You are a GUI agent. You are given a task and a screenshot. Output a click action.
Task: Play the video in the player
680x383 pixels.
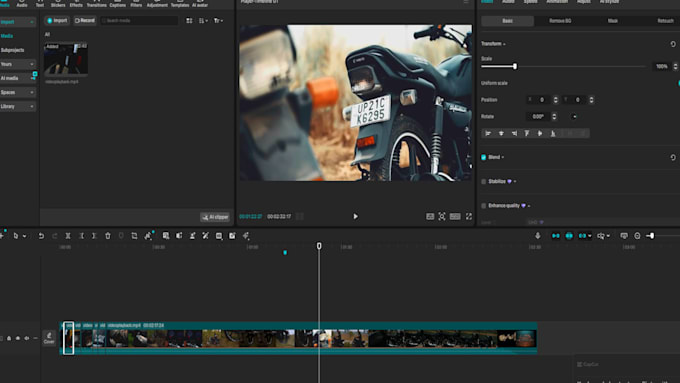[x=356, y=216]
